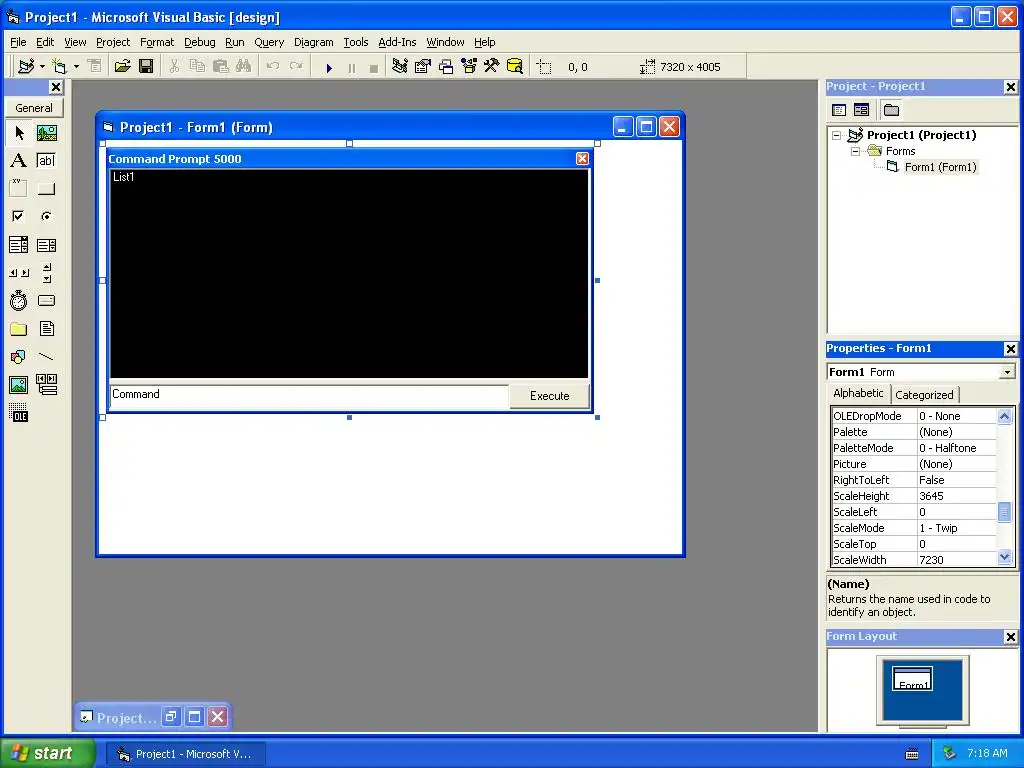This screenshot has height=768, width=1024.
Task: Click View Object in Project panel
Action: click(861, 110)
